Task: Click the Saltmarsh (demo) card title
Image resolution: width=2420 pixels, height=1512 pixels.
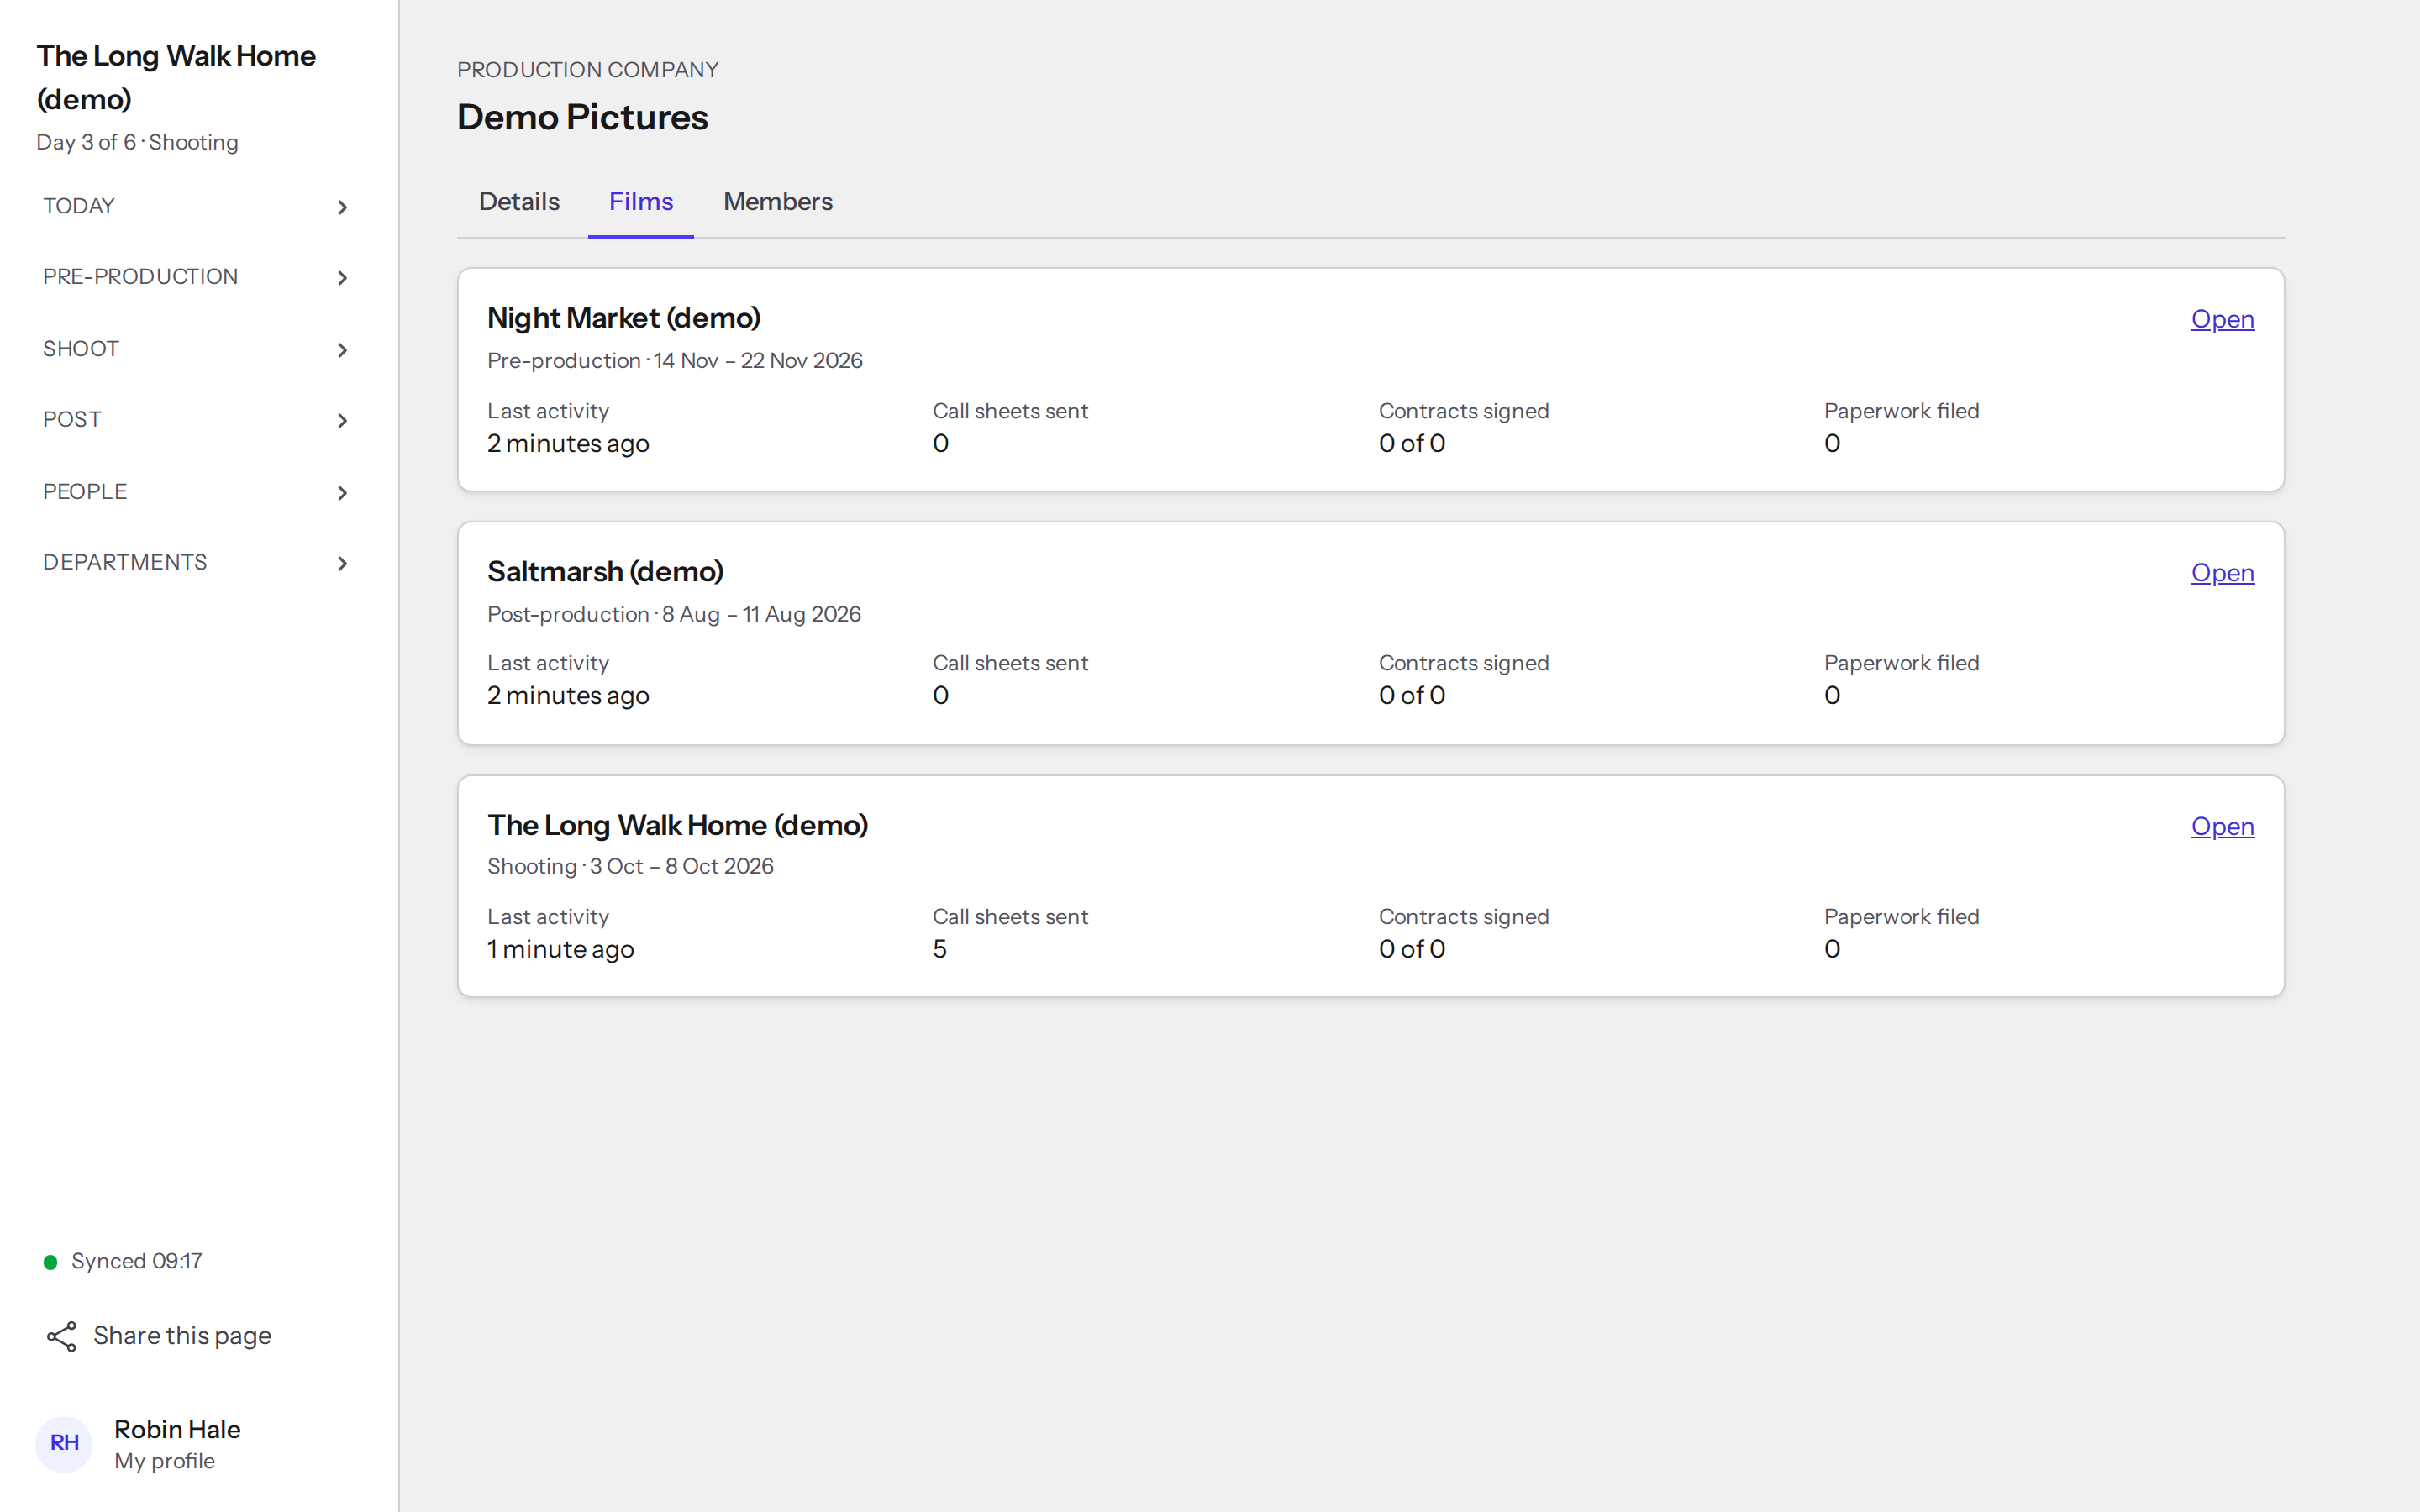Action: (605, 572)
